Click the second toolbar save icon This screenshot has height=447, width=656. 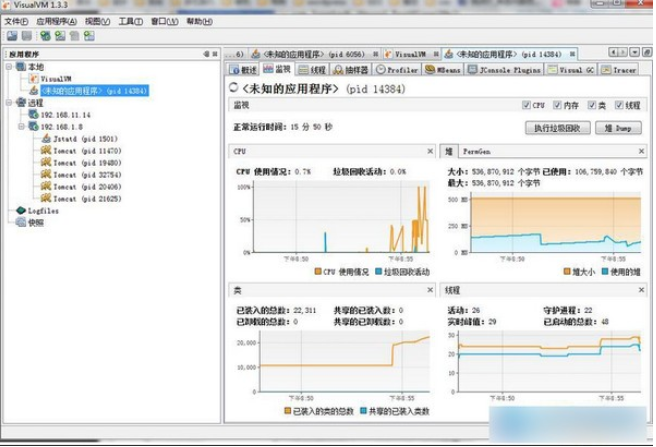click(x=27, y=36)
